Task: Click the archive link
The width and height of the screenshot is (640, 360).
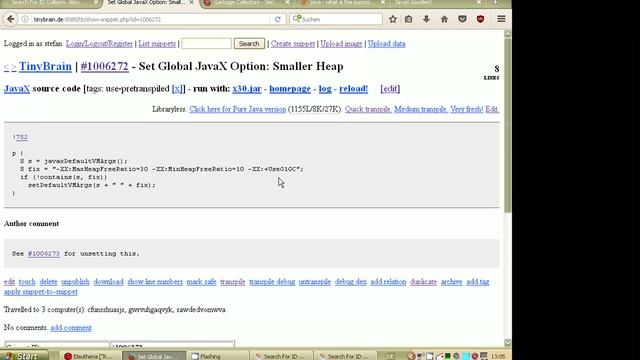Action: [451, 282]
